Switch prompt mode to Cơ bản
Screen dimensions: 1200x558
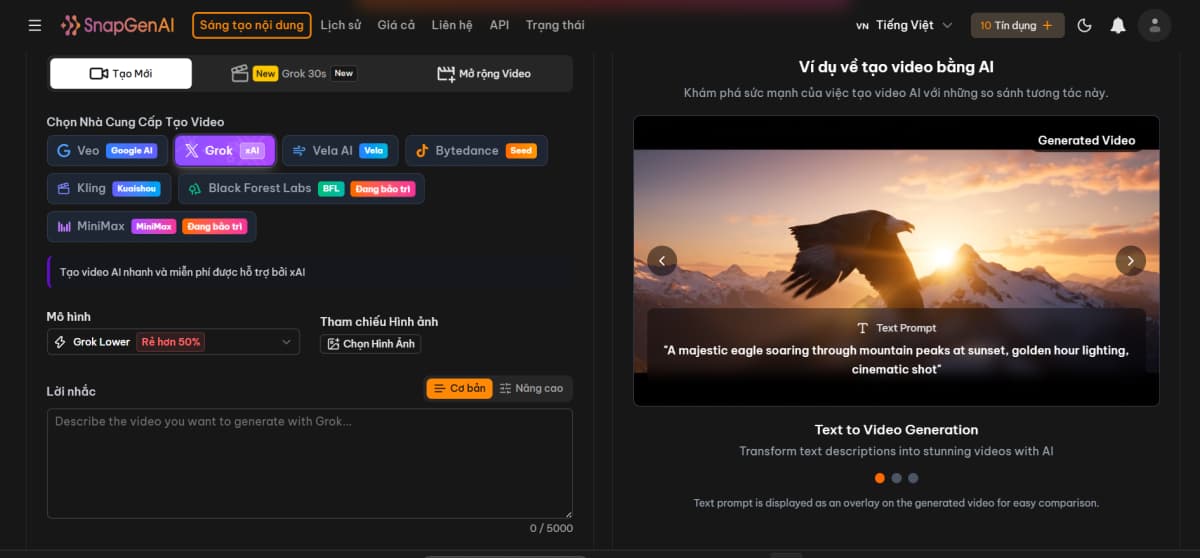459,388
